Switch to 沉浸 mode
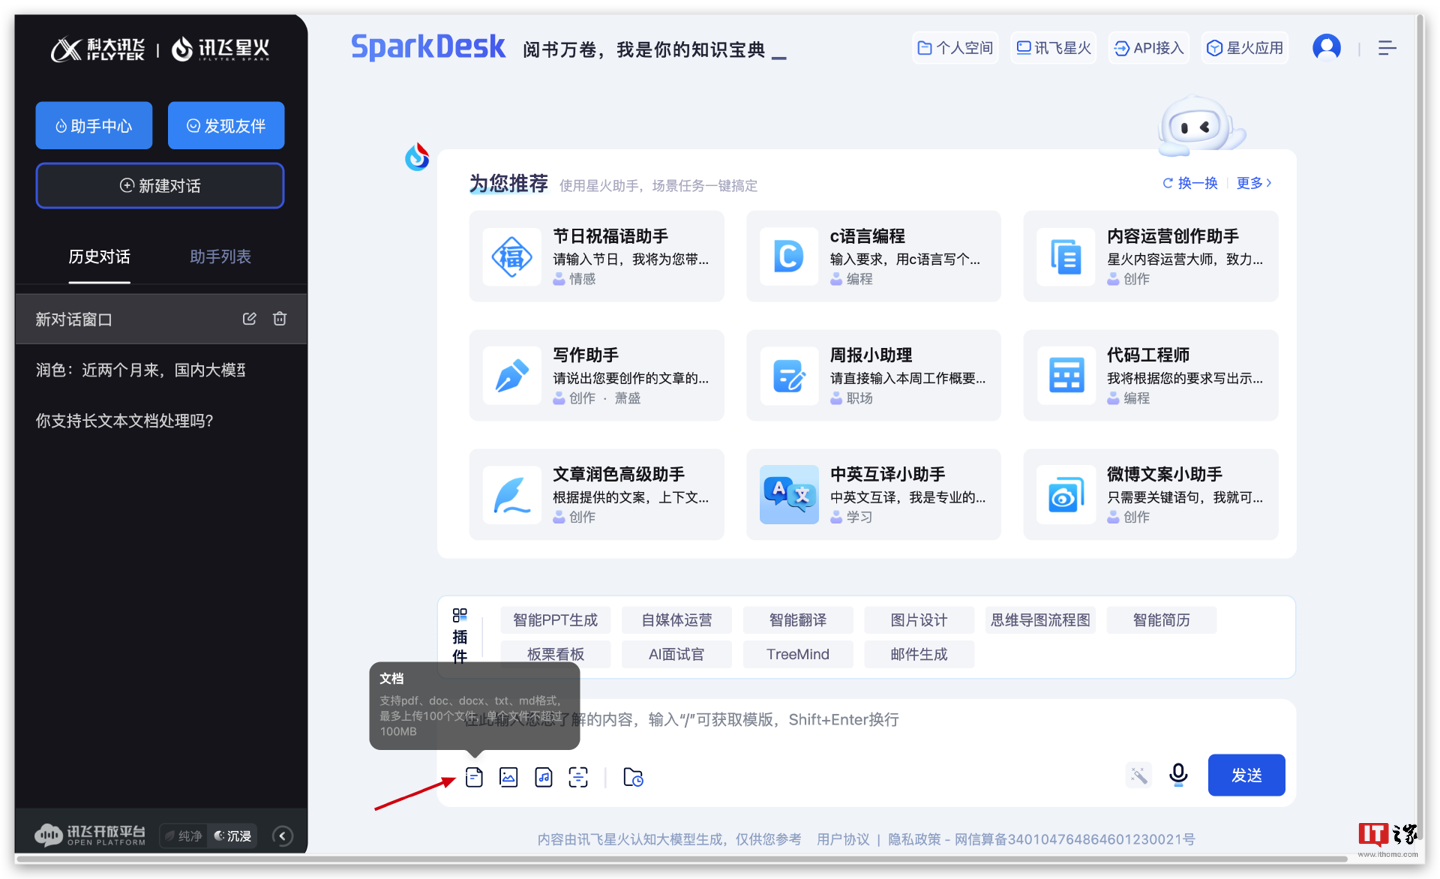 click(234, 836)
